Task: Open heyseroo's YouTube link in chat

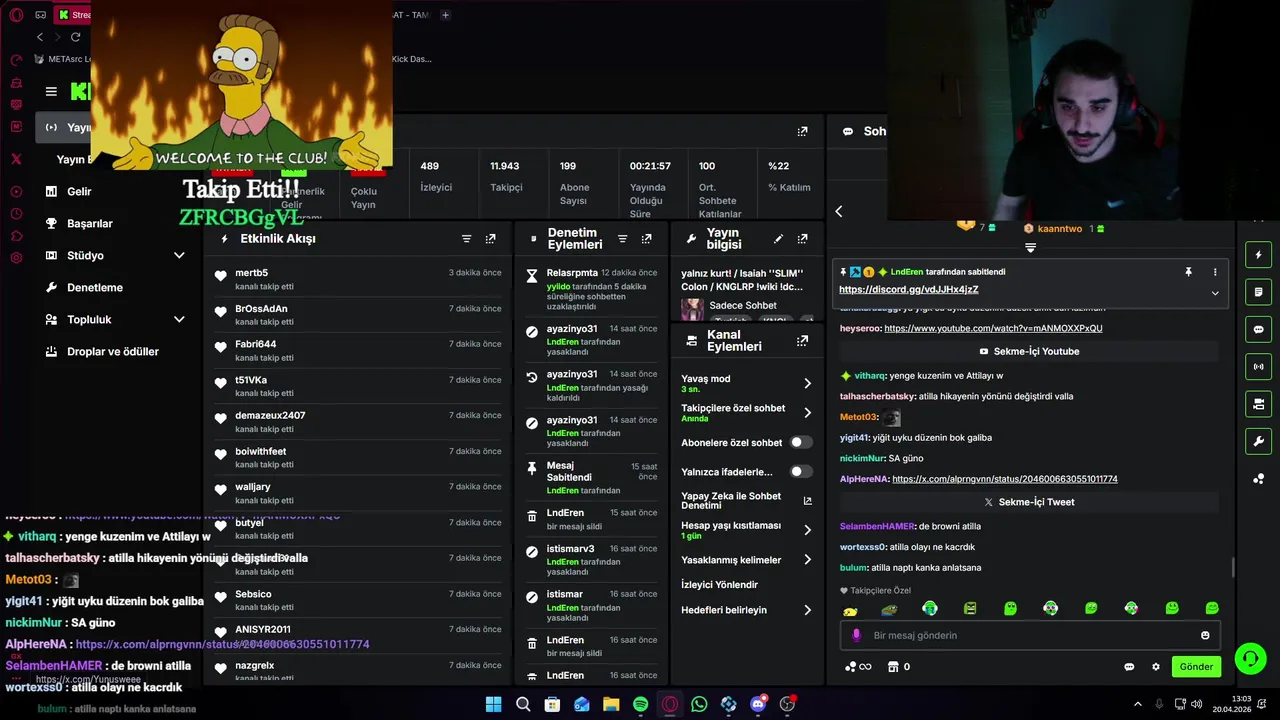Action: coord(993,328)
